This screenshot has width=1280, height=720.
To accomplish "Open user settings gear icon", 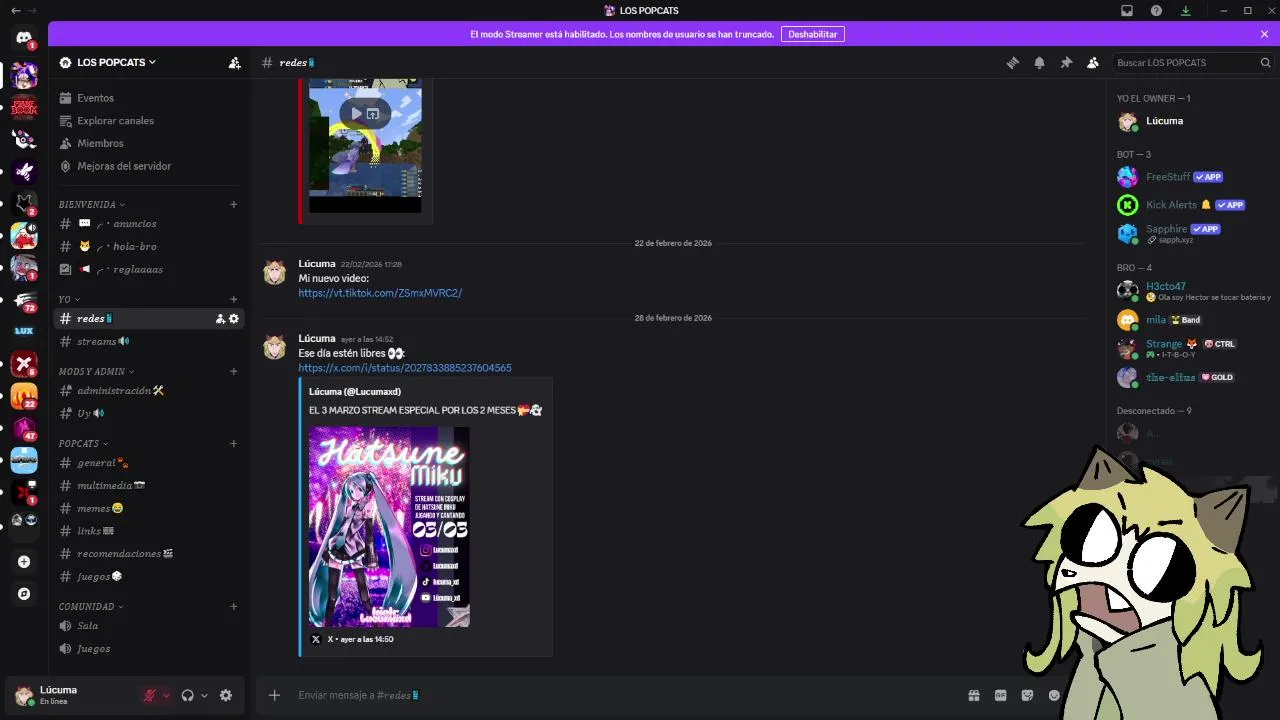I will (x=226, y=695).
